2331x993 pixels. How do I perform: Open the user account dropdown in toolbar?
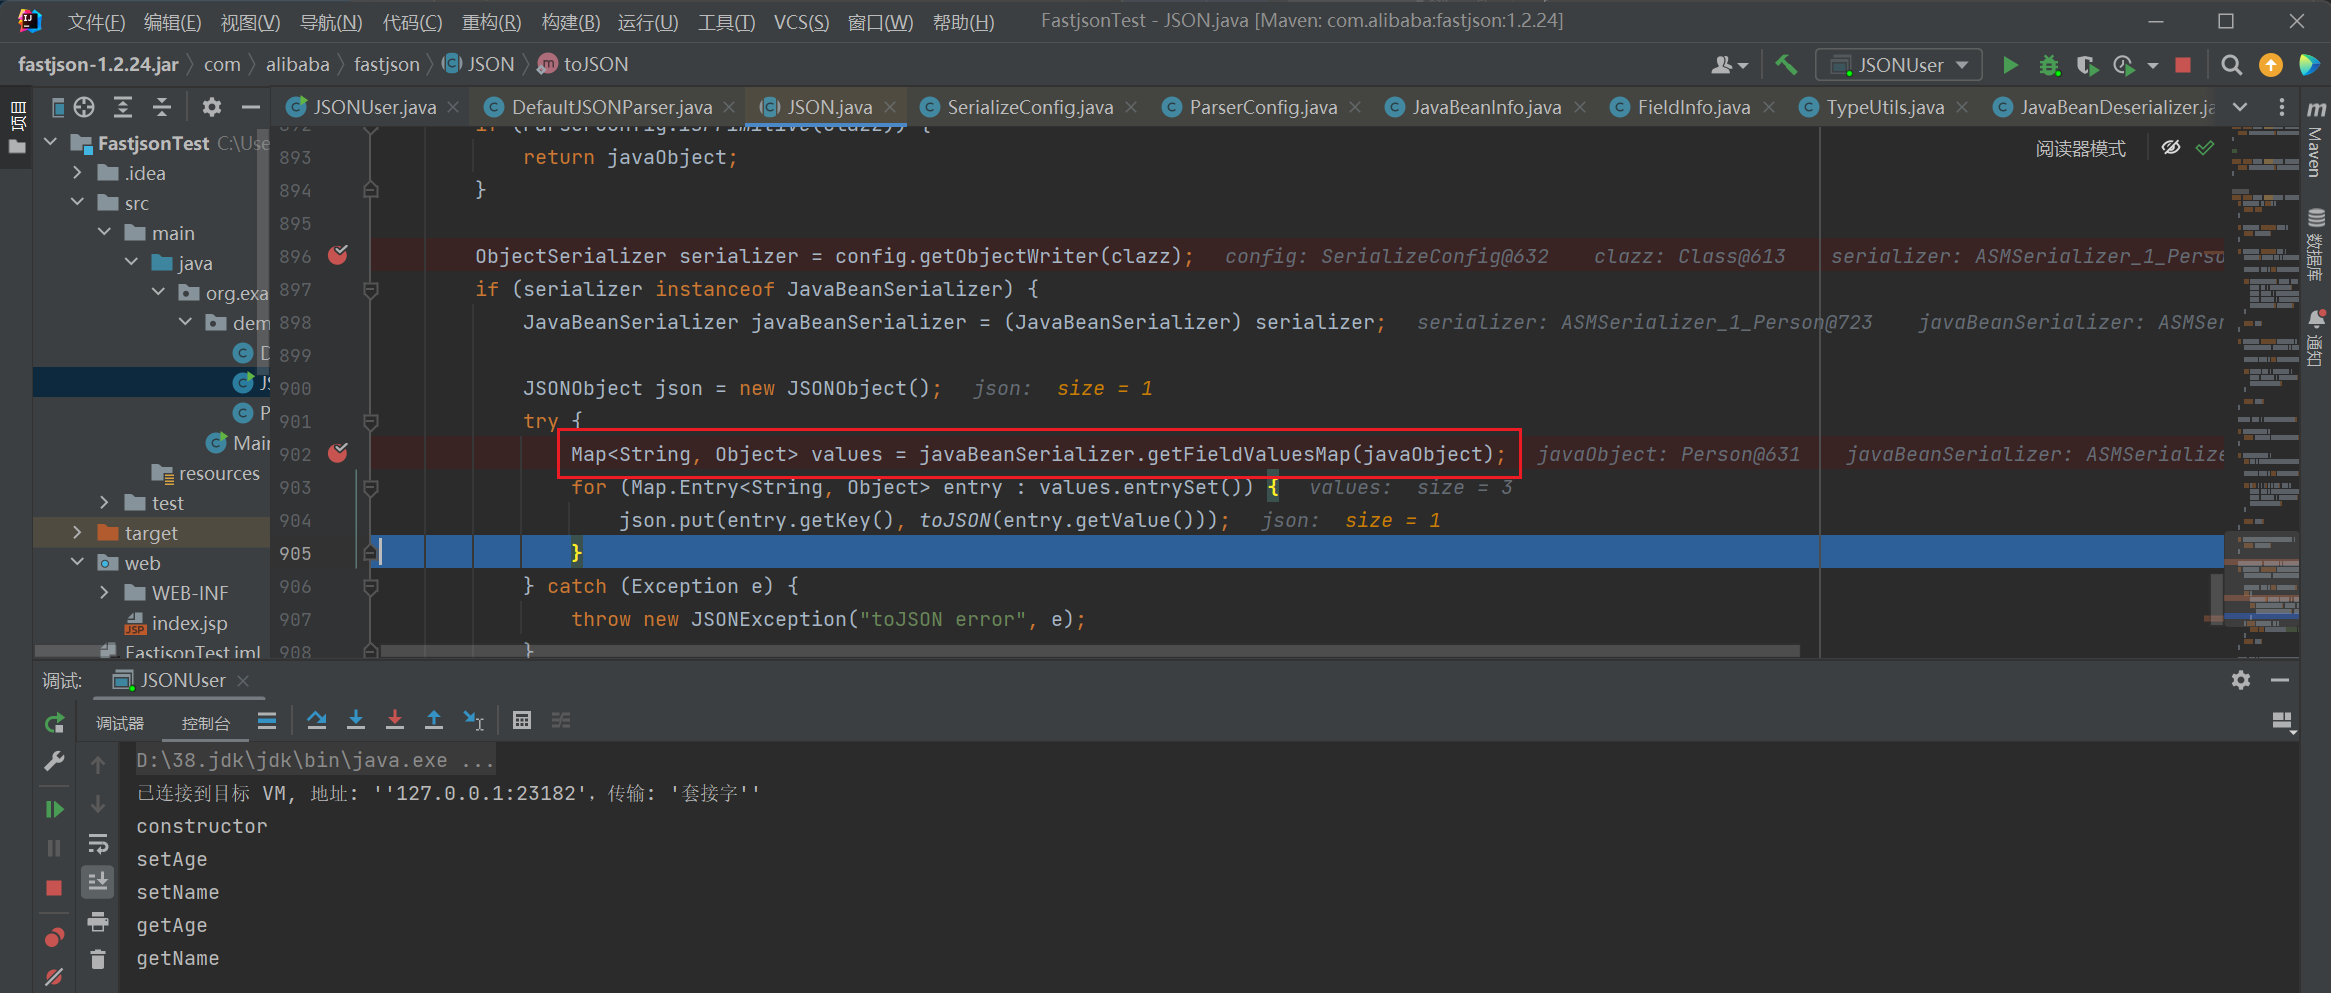tap(1729, 65)
